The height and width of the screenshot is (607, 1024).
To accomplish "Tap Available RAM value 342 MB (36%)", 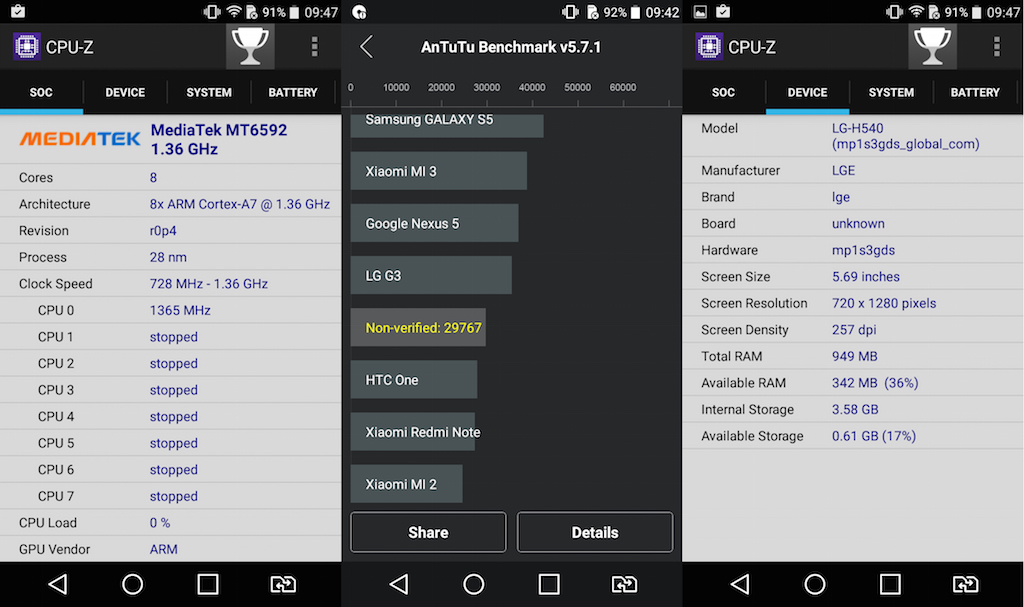I will click(x=875, y=383).
